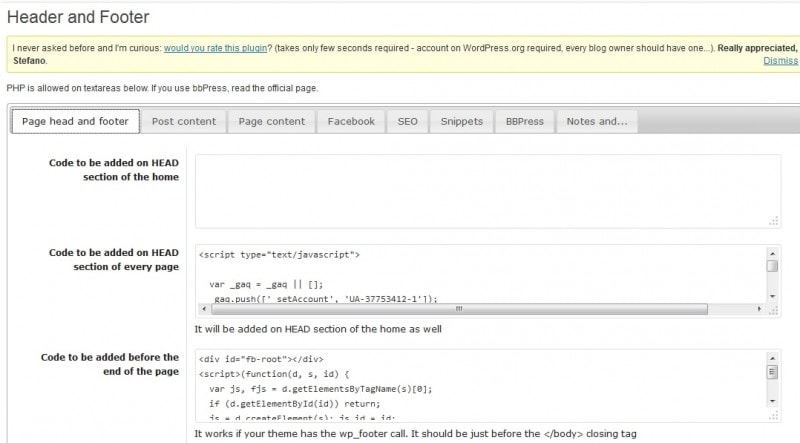Click right arrow on HEAD textarea horizontal scrollbar
The width and height of the screenshot is (800, 443).
pos(759,309)
